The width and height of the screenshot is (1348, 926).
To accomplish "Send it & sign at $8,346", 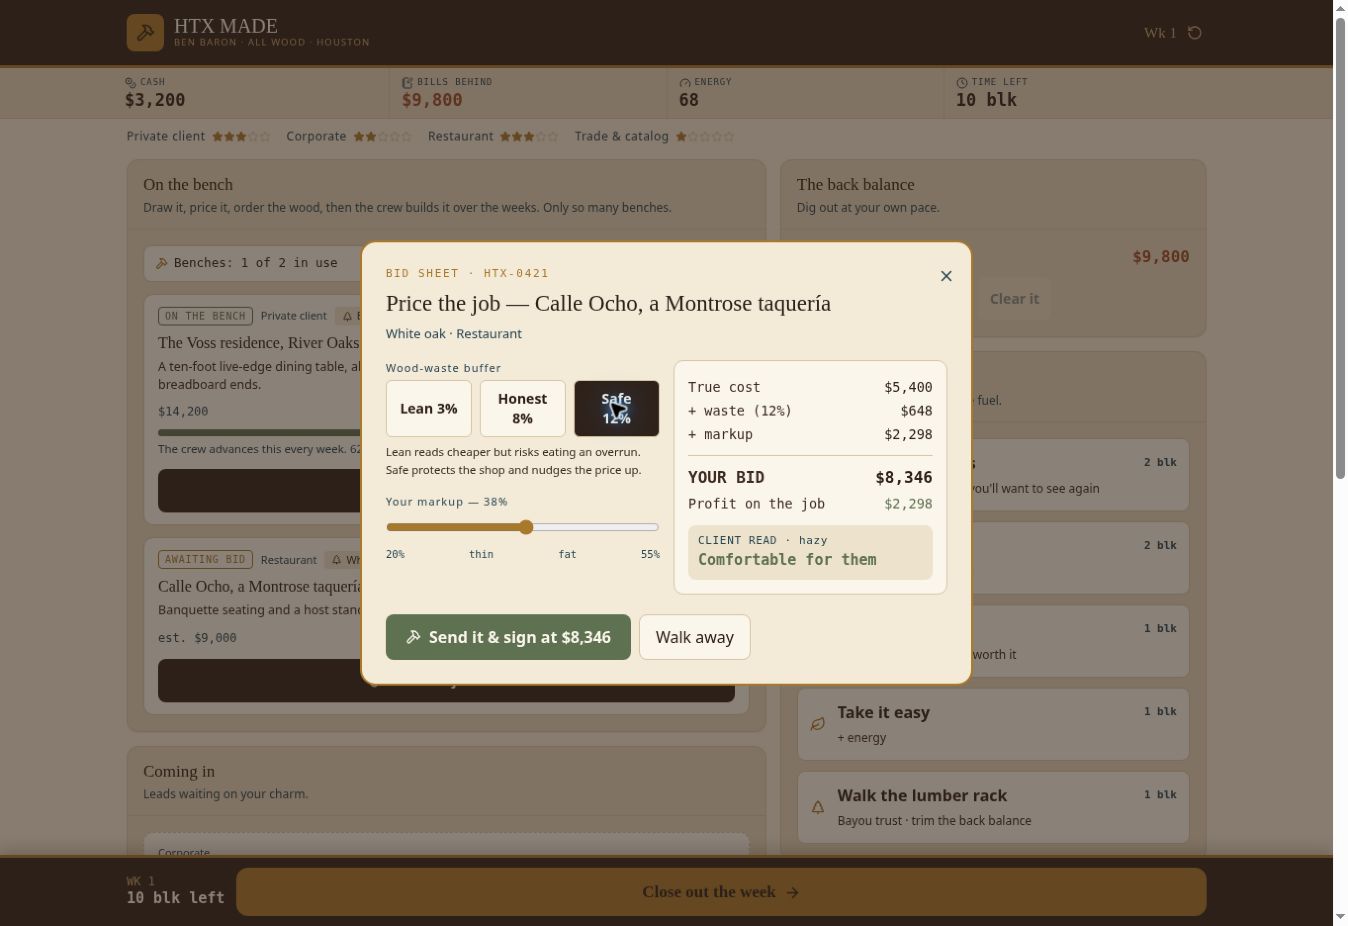I will (508, 637).
